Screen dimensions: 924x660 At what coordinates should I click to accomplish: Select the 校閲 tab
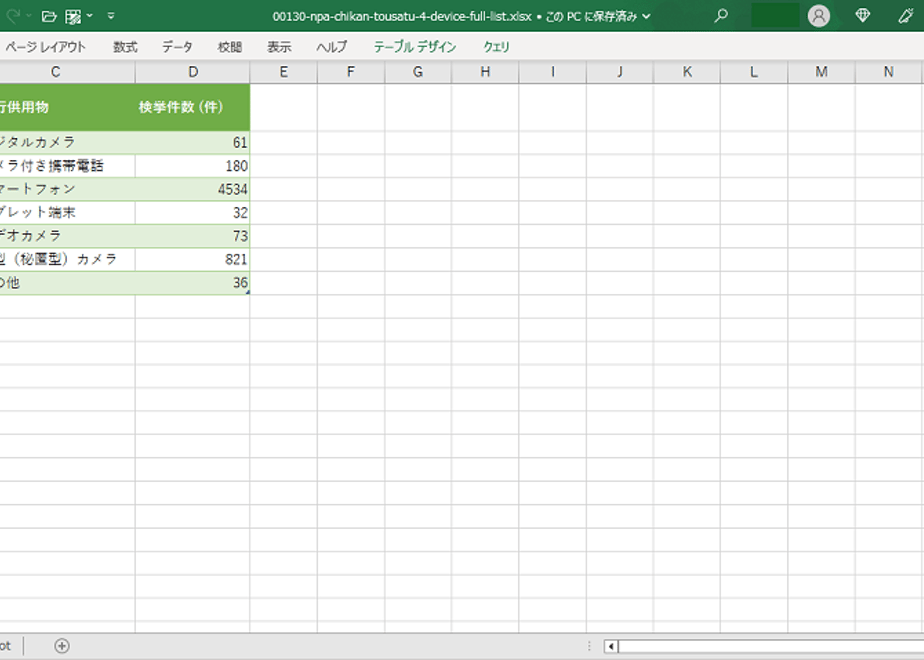[x=230, y=47]
